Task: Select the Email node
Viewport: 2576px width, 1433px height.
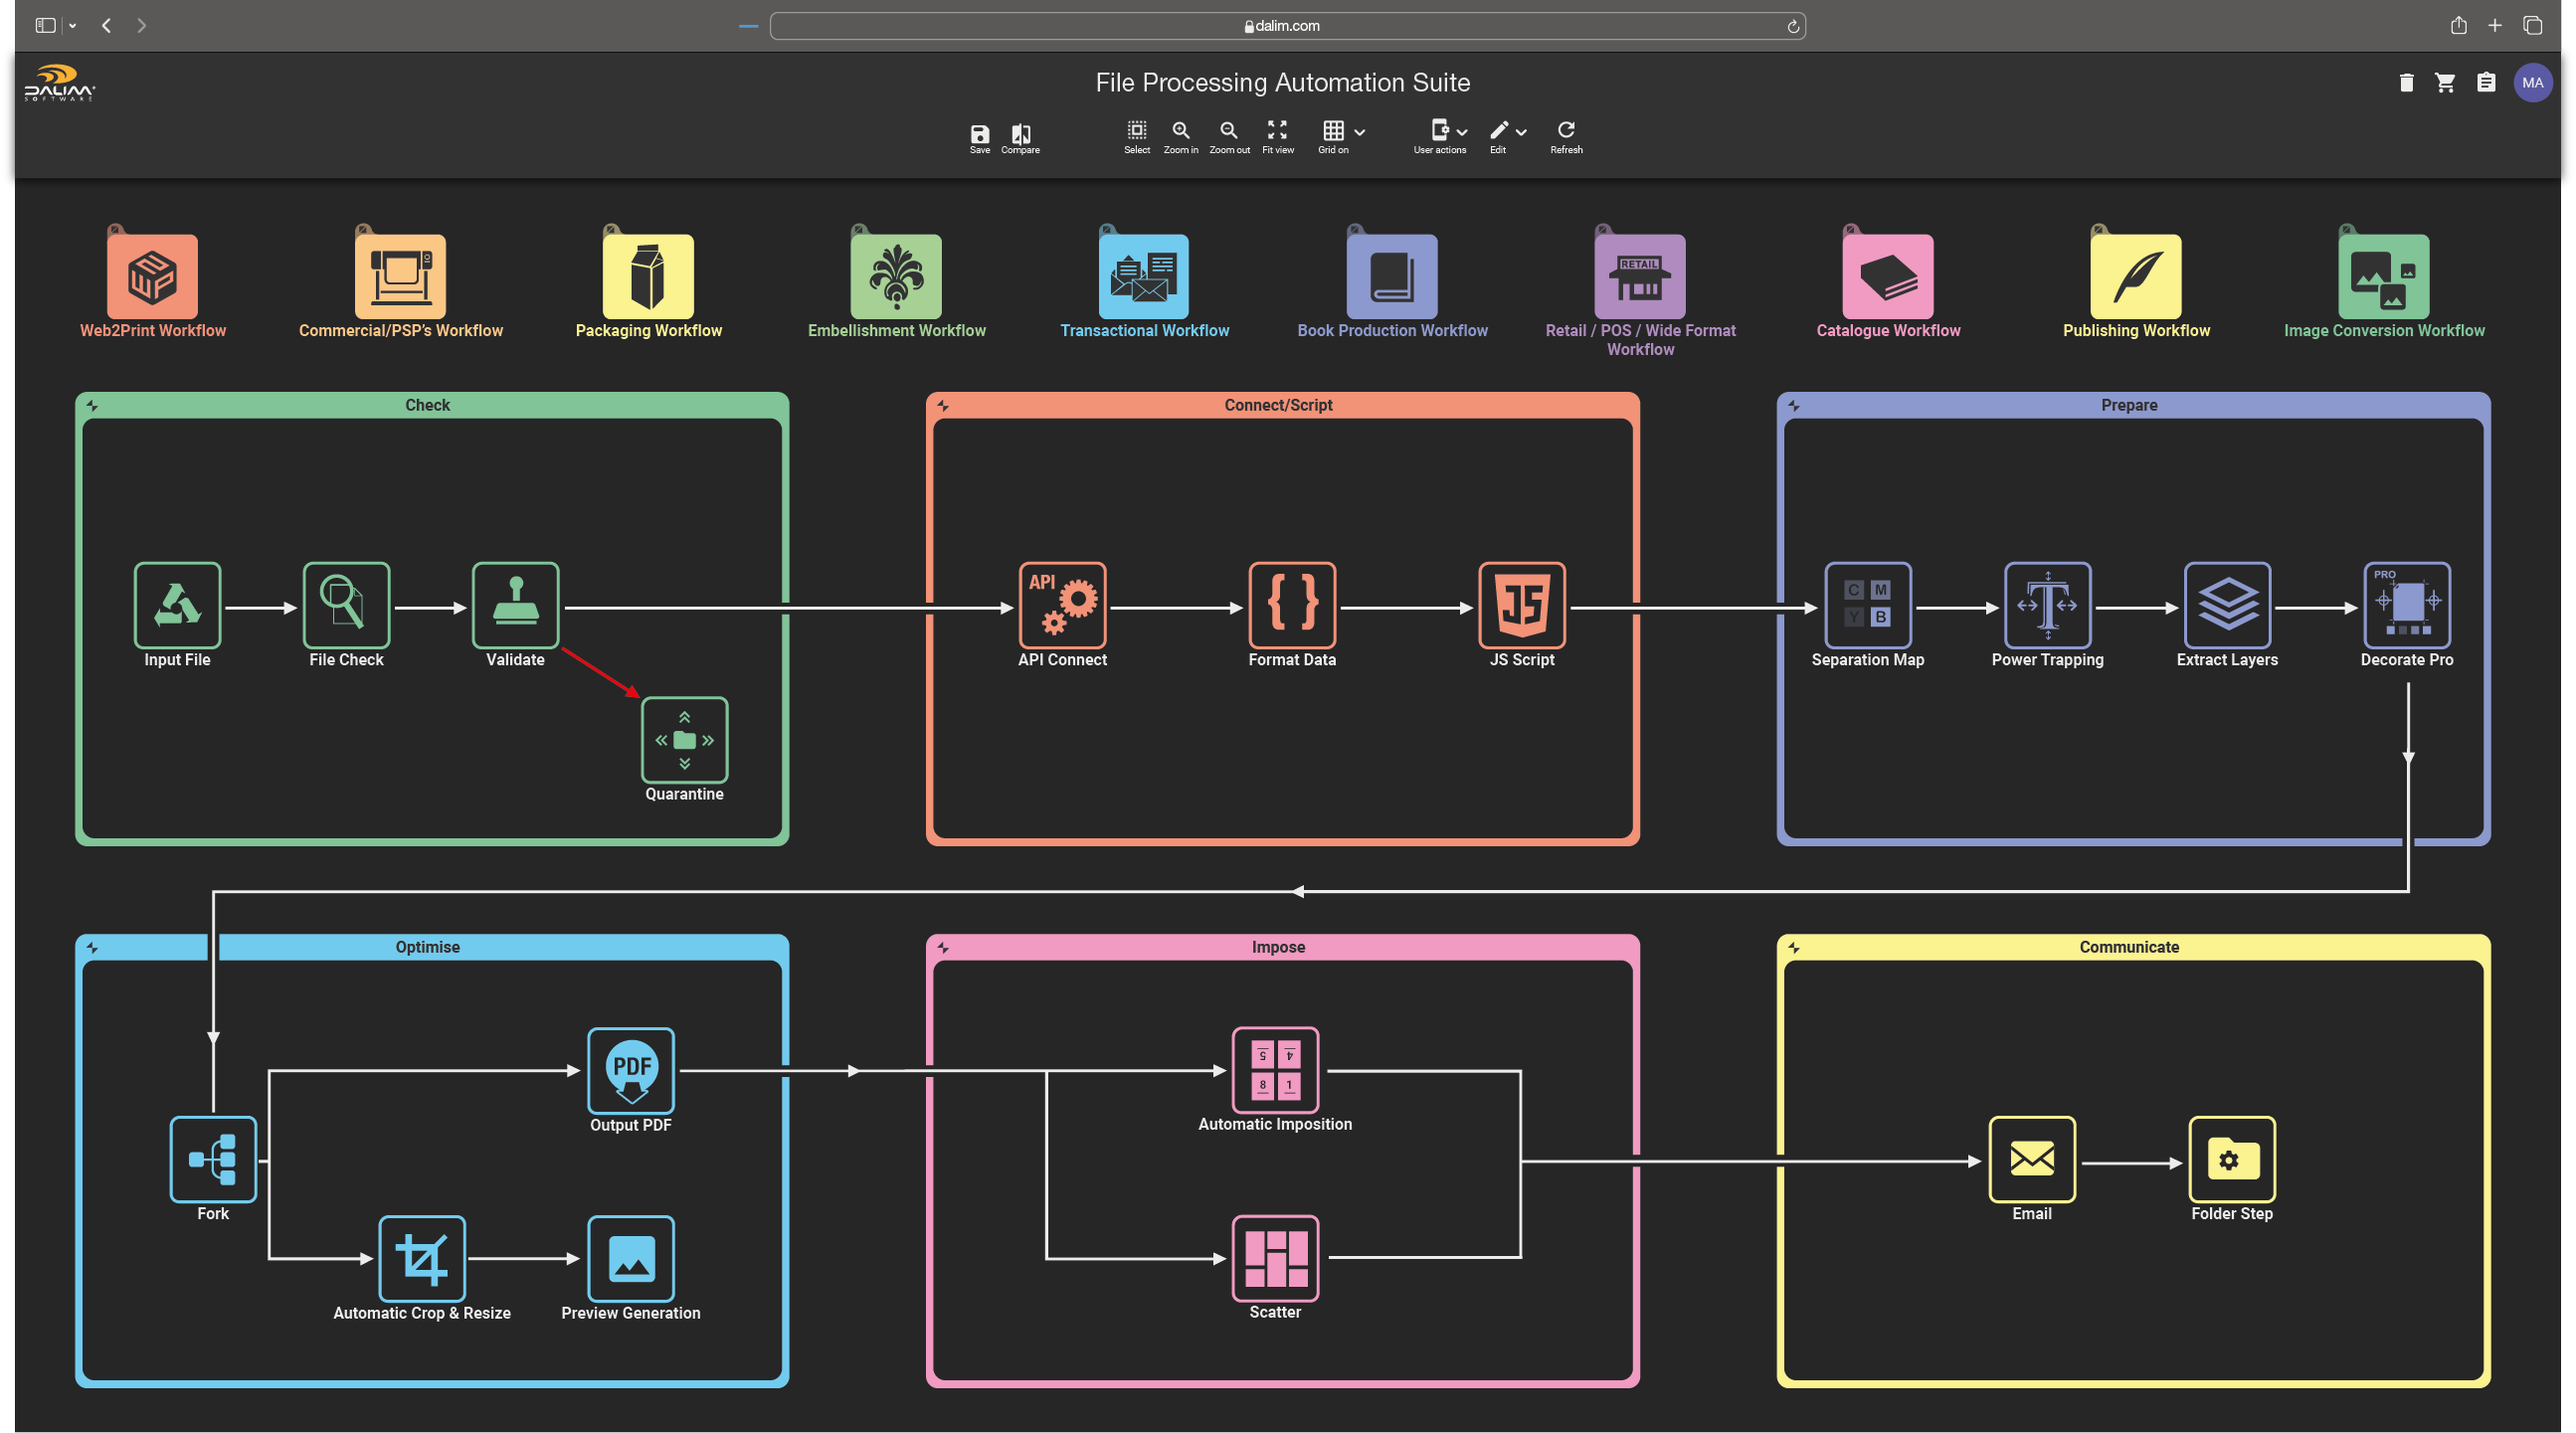Action: point(2032,1159)
